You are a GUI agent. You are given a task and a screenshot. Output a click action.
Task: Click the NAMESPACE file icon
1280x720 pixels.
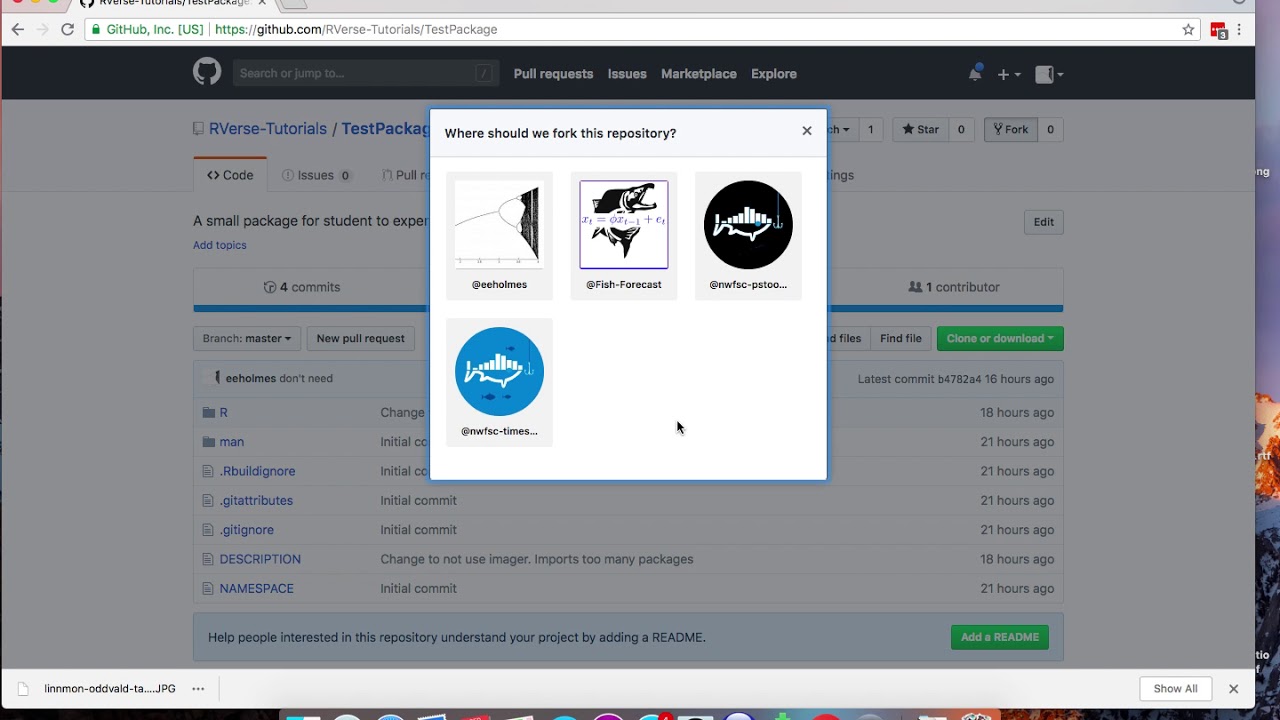[208, 589]
